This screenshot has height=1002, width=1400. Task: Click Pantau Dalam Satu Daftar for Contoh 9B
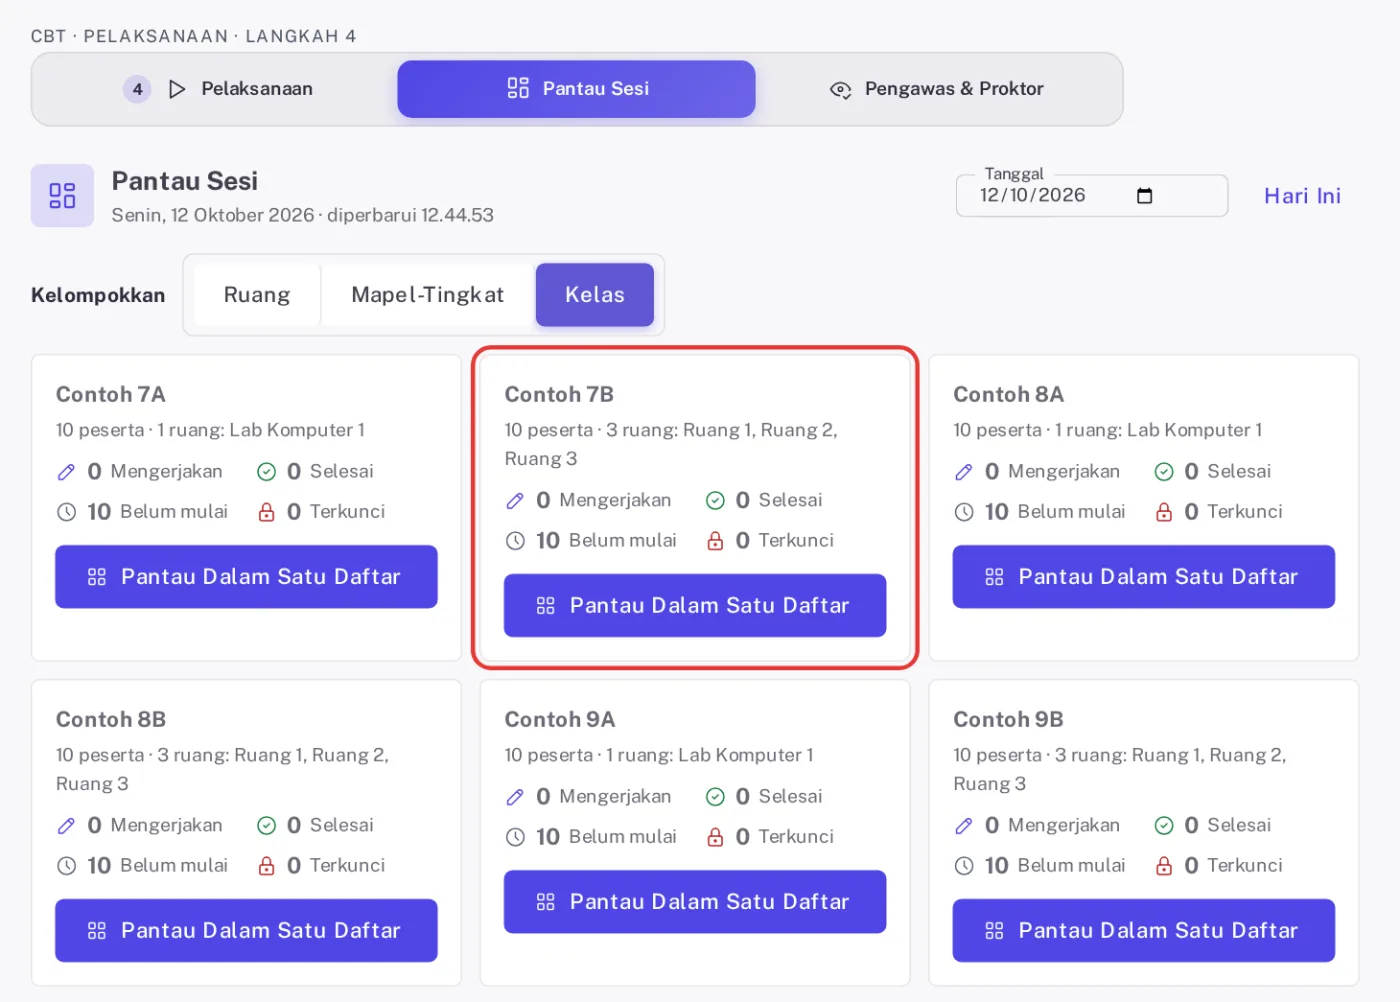point(1144,931)
